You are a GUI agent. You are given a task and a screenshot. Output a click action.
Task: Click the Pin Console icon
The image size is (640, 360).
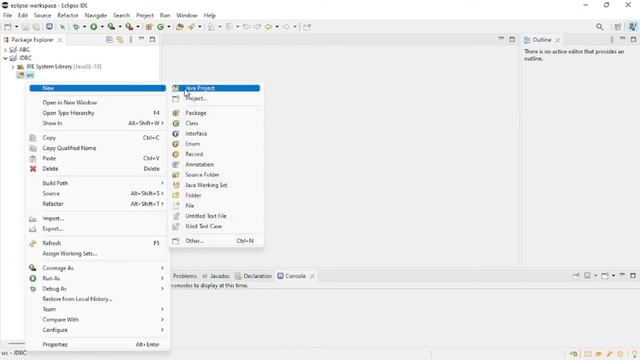(x=576, y=276)
